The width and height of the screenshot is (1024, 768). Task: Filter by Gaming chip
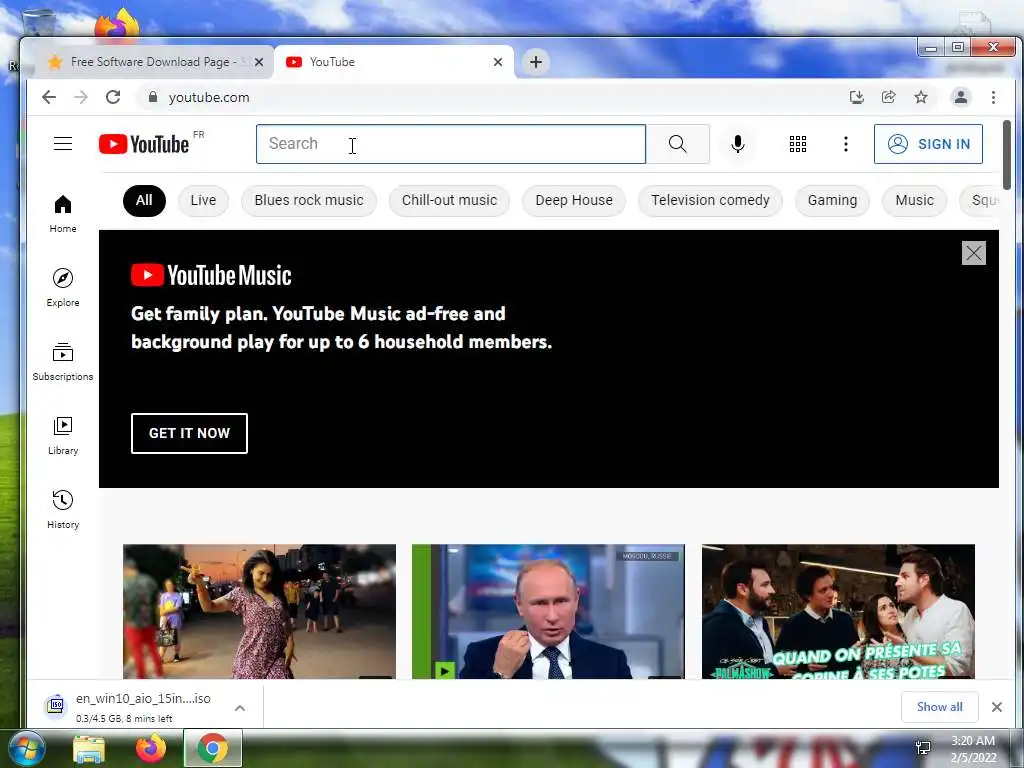[832, 200]
